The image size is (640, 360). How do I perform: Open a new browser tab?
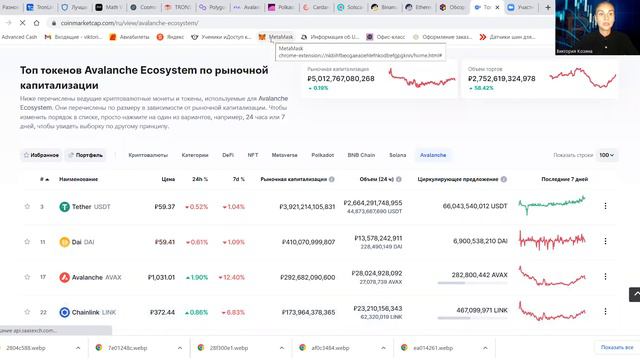click(x=548, y=7)
